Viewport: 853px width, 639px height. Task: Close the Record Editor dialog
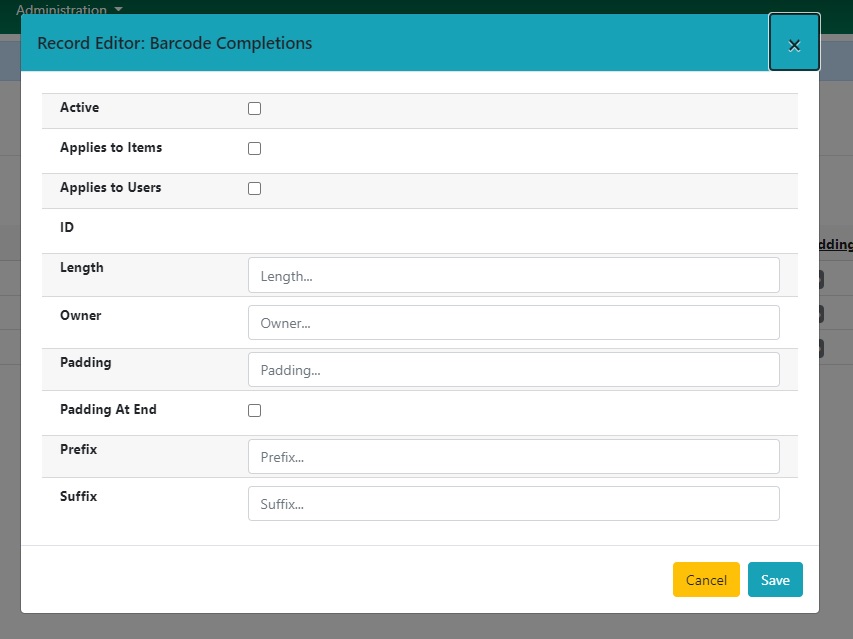coord(794,43)
